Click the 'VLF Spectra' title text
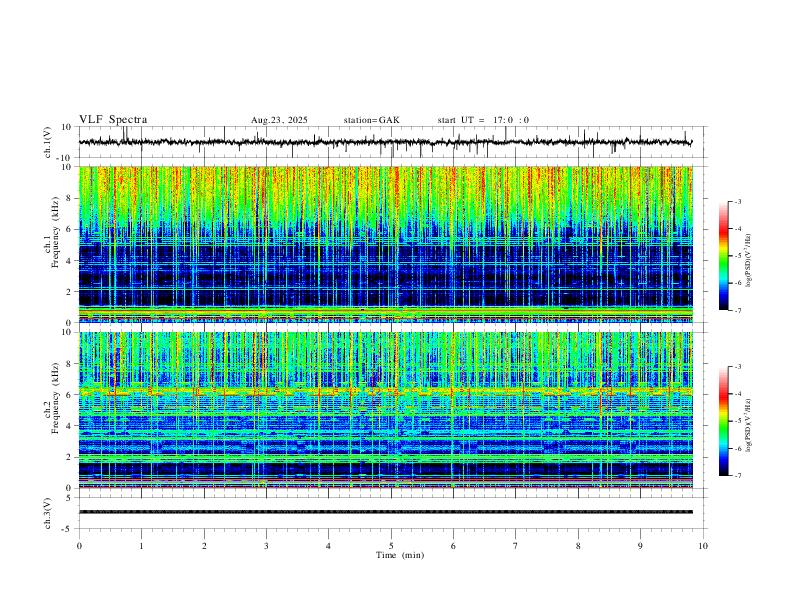The height and width of the screenshot is (612, 792). point(113,120)
